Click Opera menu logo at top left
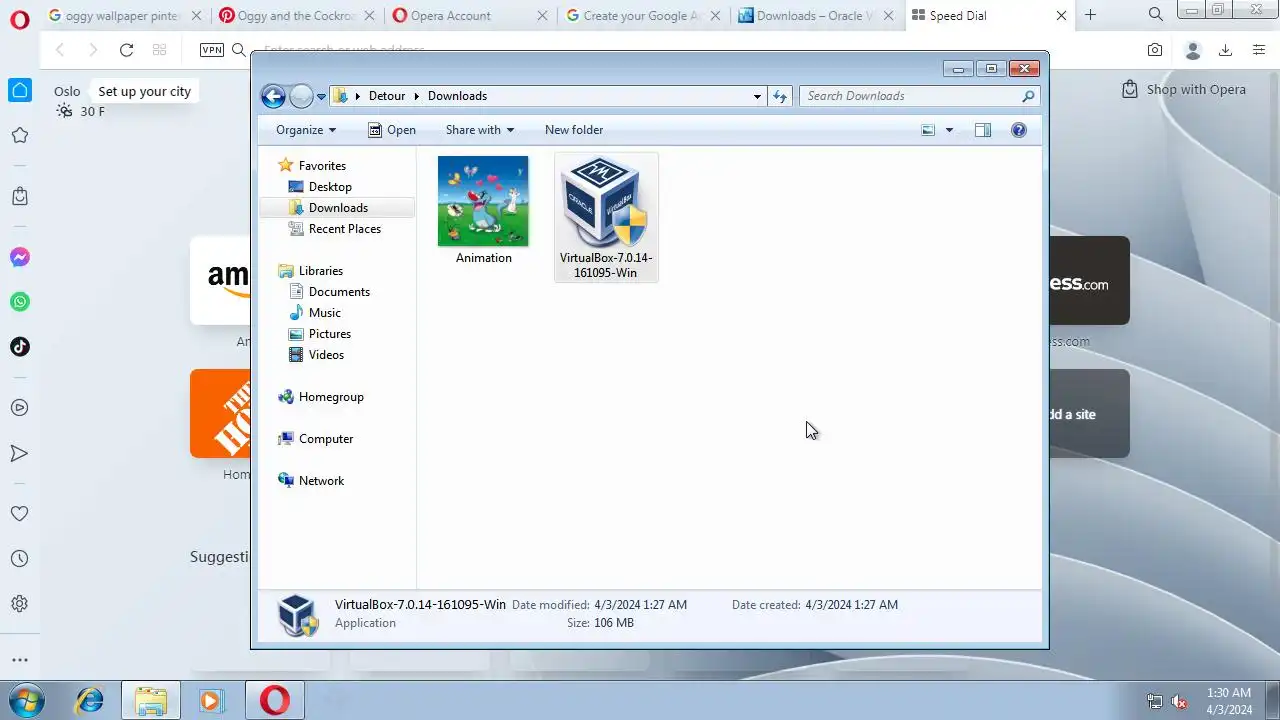 (x=19, y=19)
